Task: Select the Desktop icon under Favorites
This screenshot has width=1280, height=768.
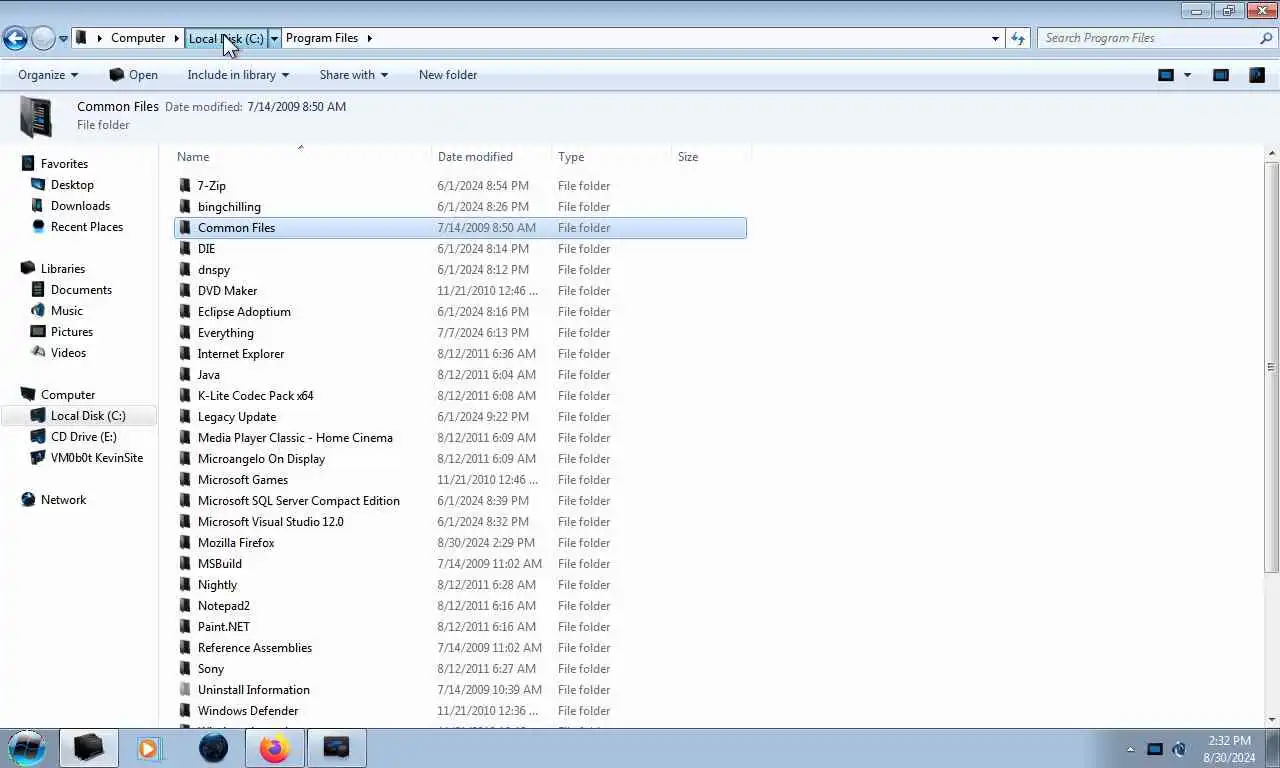Action: (38, 185)
